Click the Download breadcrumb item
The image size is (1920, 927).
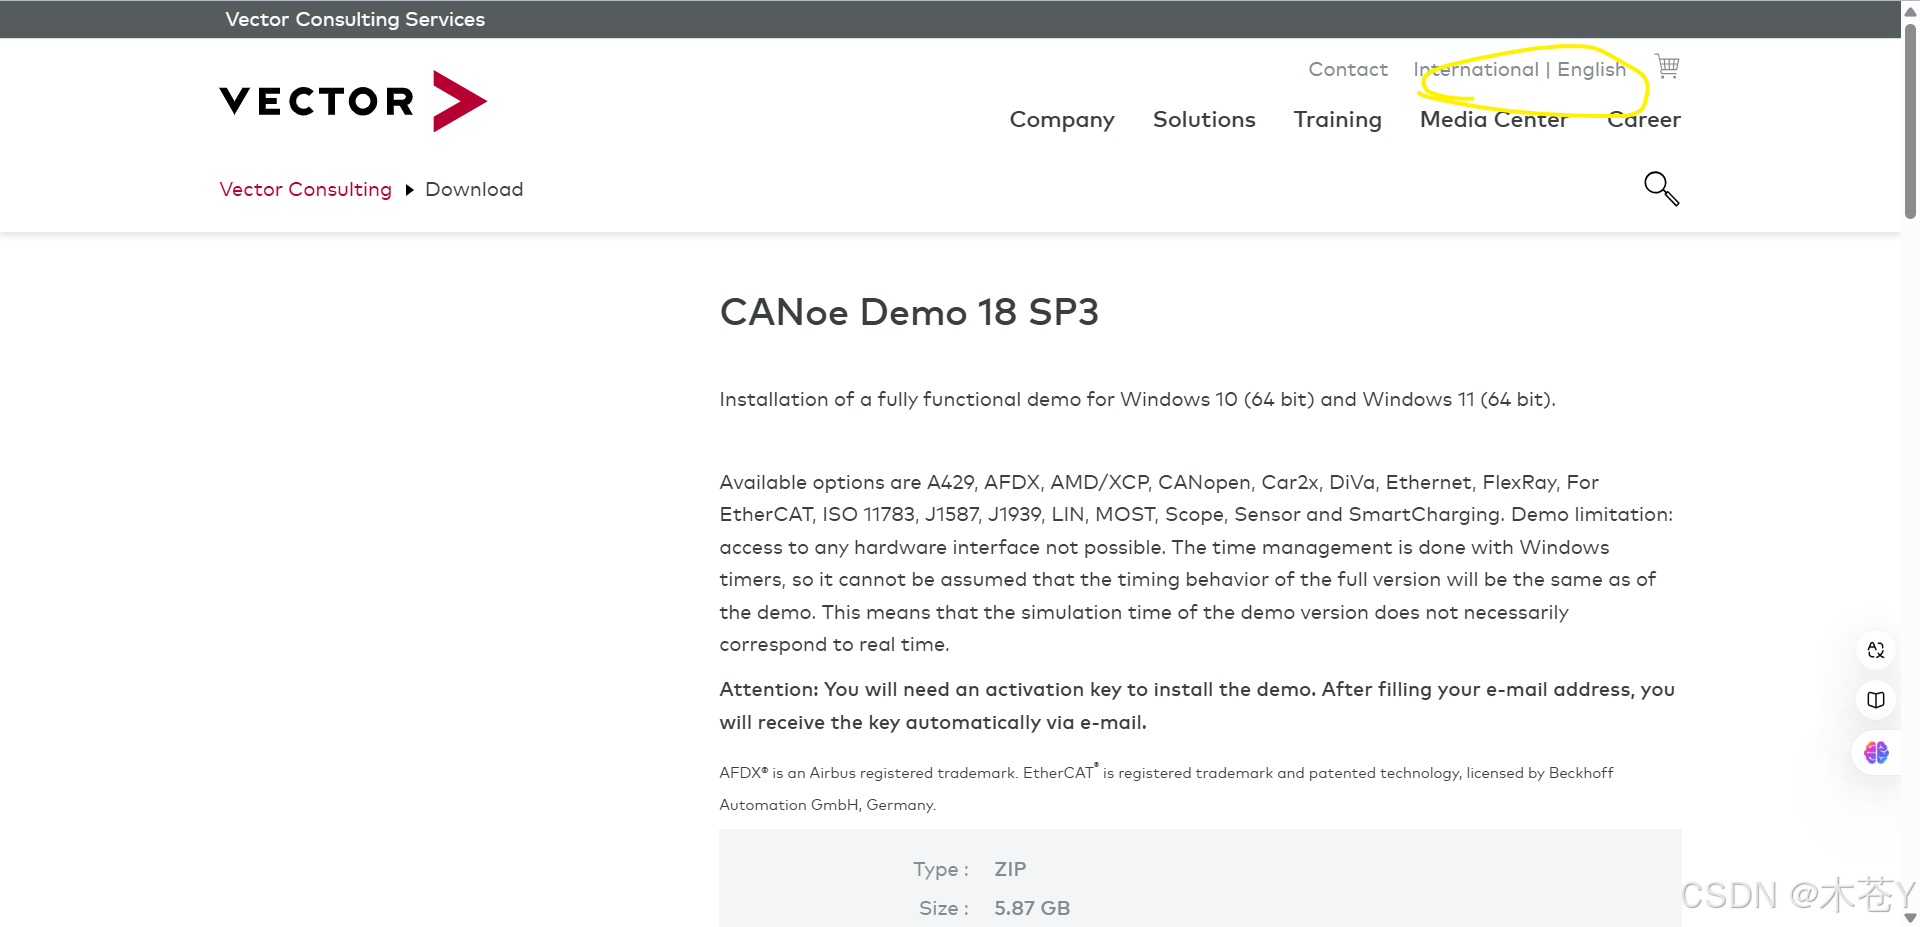(x=474, y=190)
